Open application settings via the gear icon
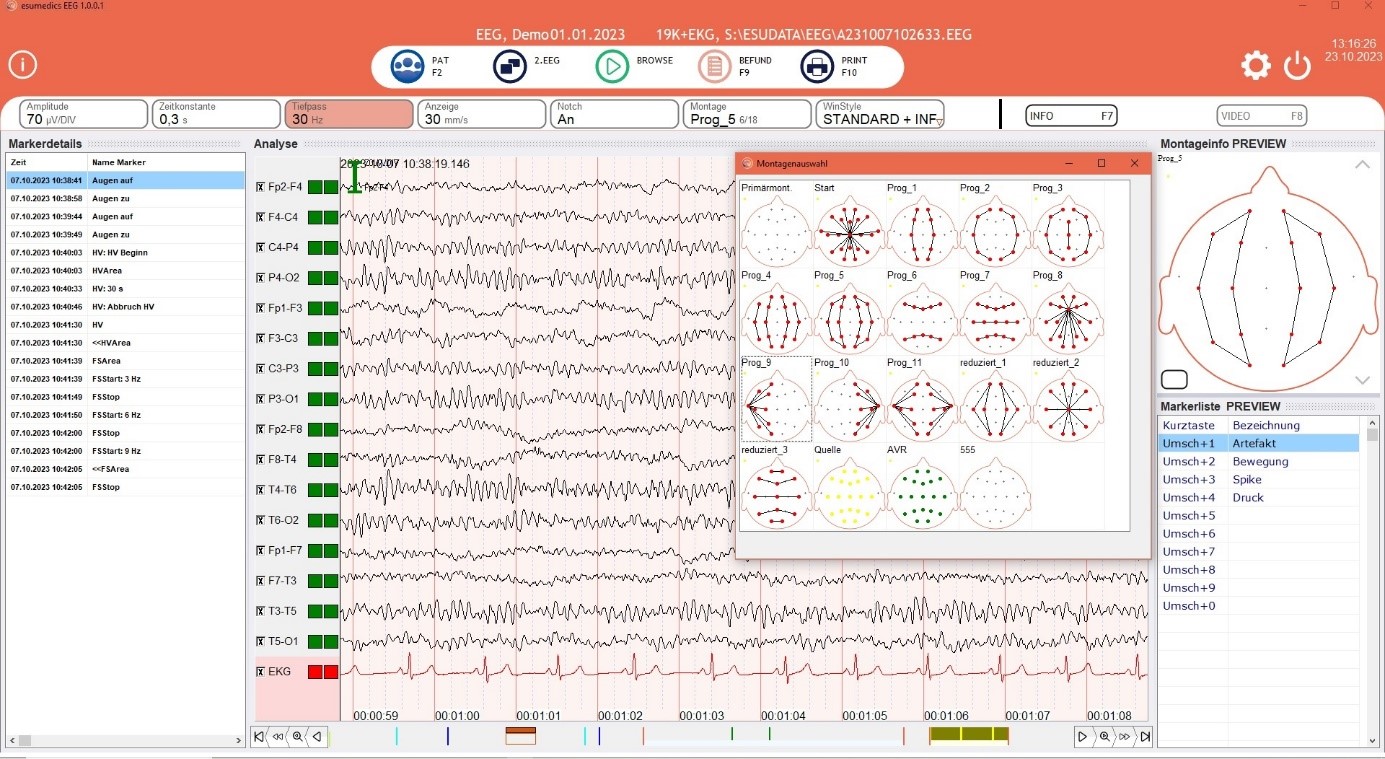The width and height of the screenshot is (1385, 759). [1256, 64]
